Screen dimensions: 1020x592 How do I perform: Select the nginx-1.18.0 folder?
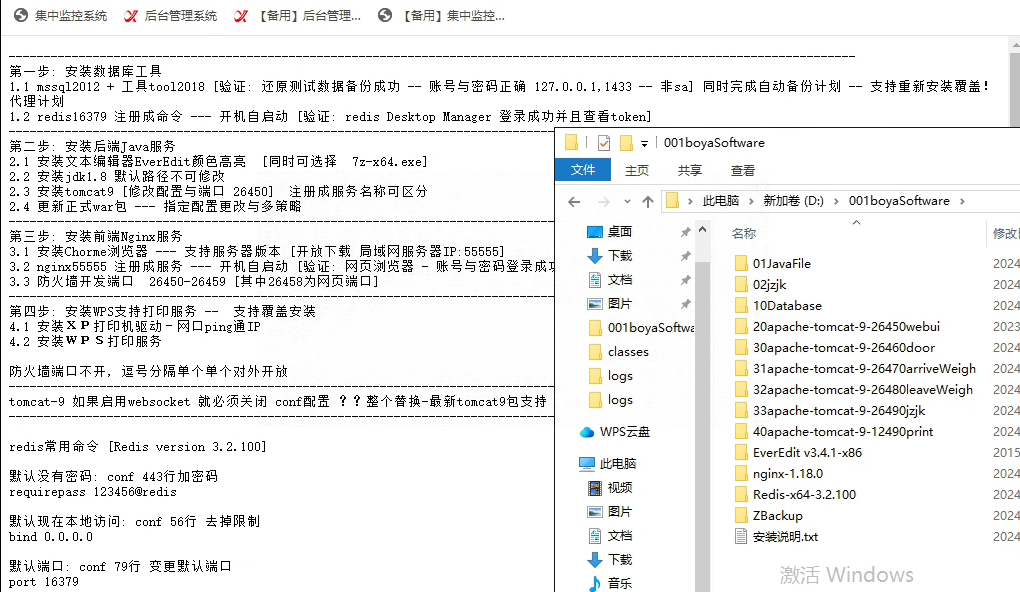[779, 474]
